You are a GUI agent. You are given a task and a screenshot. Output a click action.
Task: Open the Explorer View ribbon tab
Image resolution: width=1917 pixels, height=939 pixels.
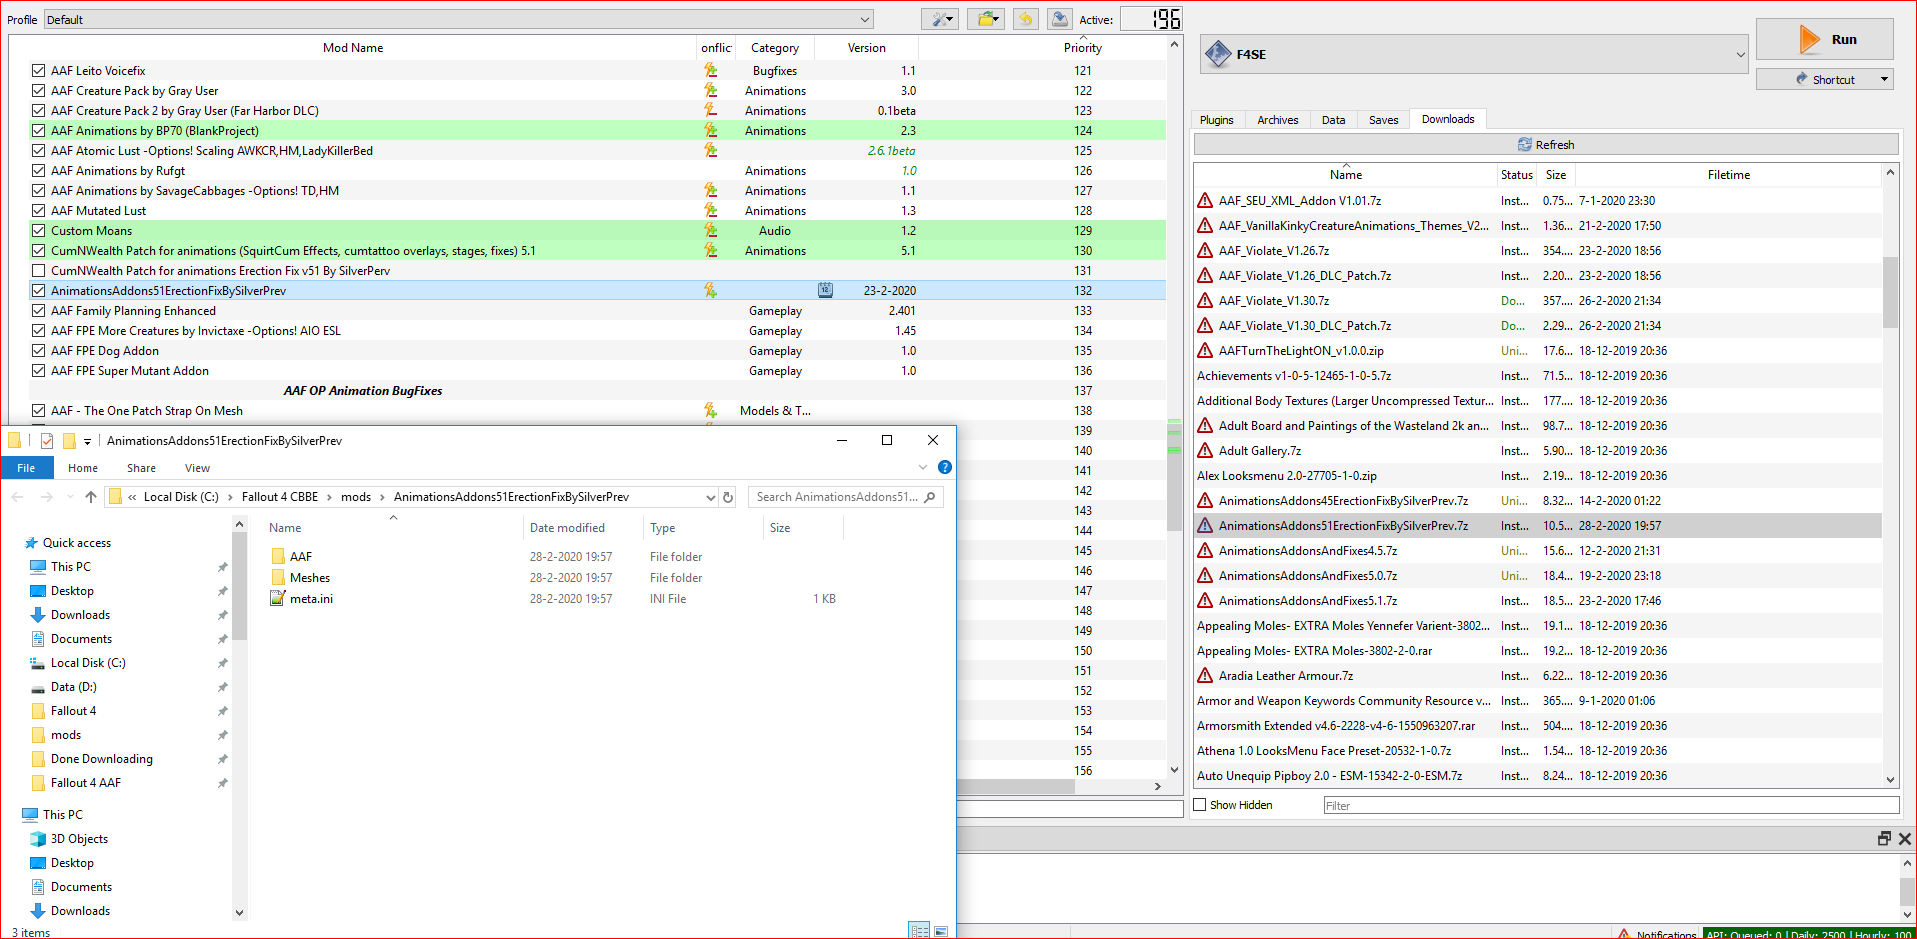point(197,468)
